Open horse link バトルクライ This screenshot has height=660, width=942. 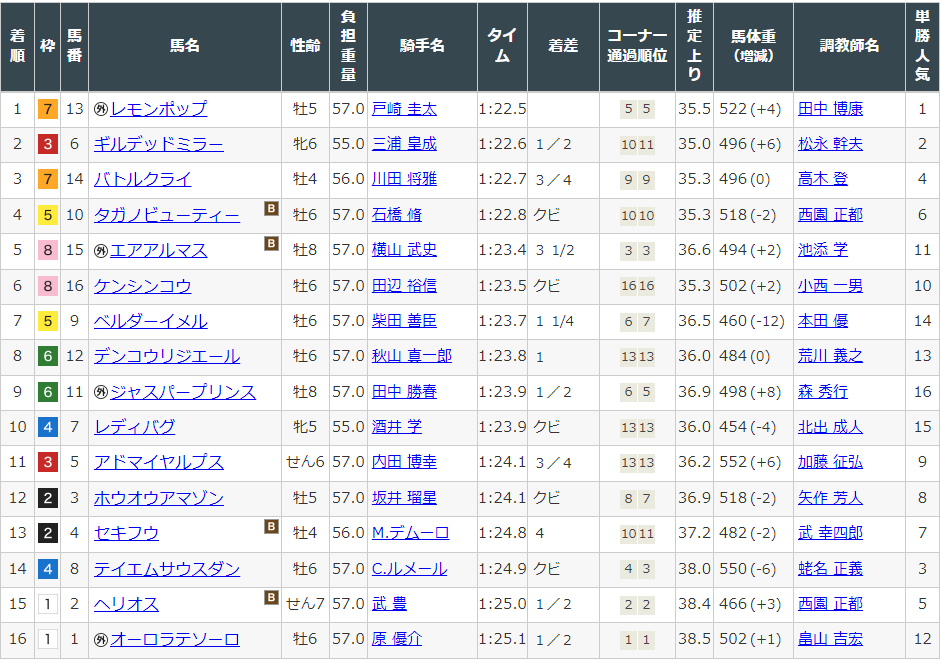142,180
